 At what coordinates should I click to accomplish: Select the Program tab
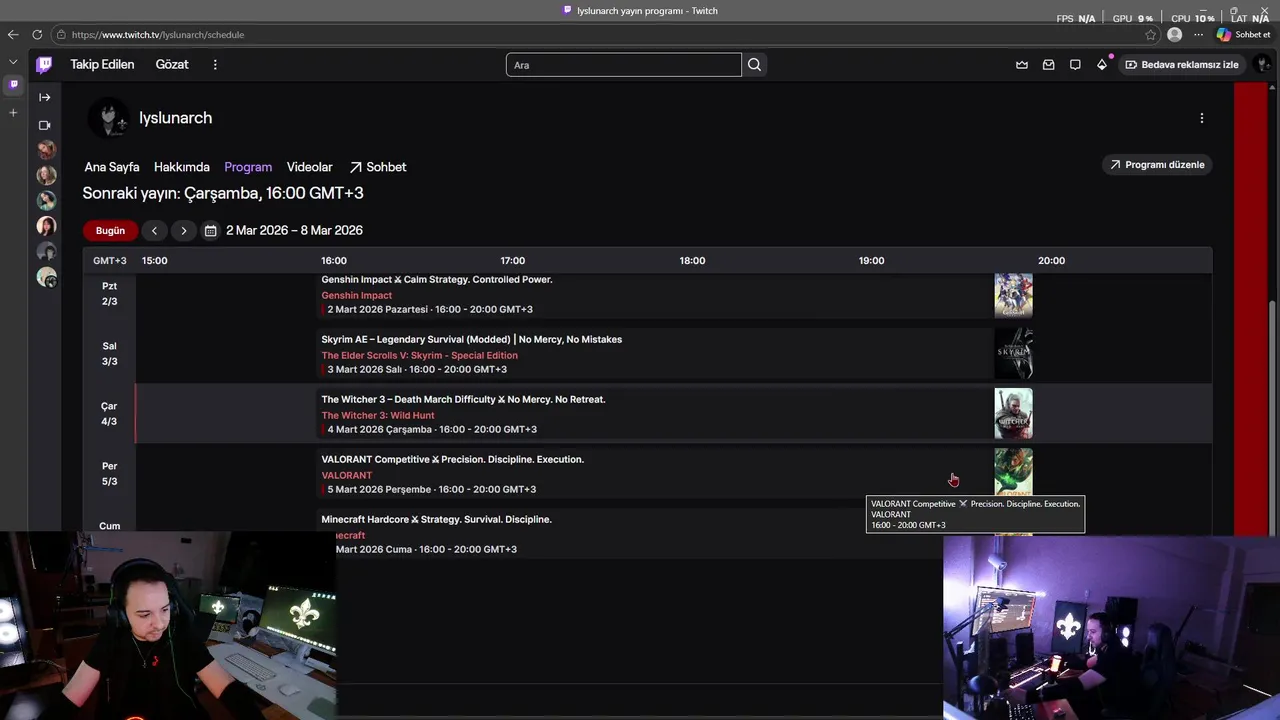point(248,167)
